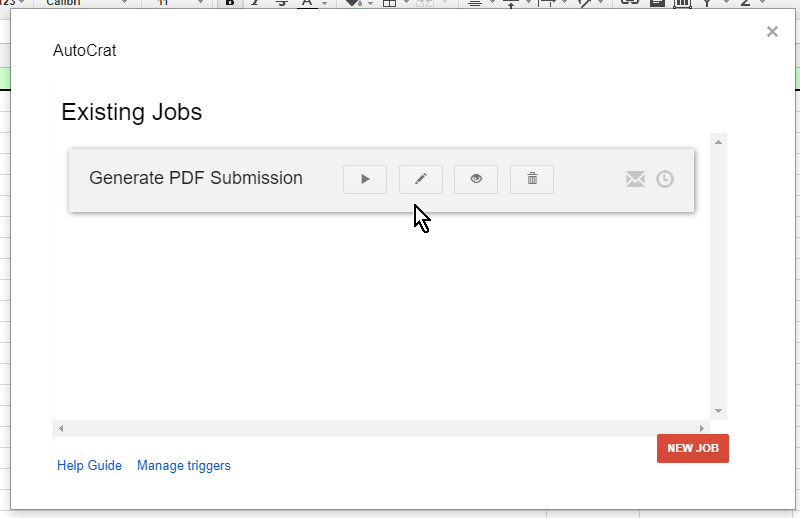The image size is (800, 518).
Task: Click the clock trigger status icon
Action: (x=665, y=179)
